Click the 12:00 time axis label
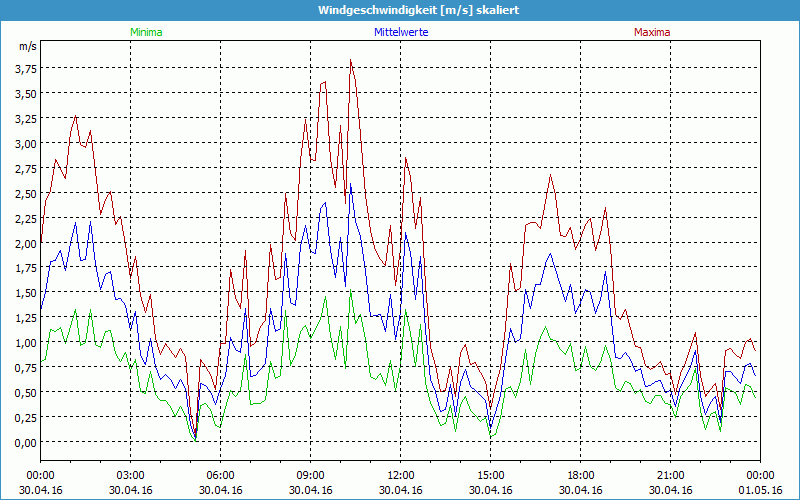Screen dimensions: 800x500 click(401, 476)
